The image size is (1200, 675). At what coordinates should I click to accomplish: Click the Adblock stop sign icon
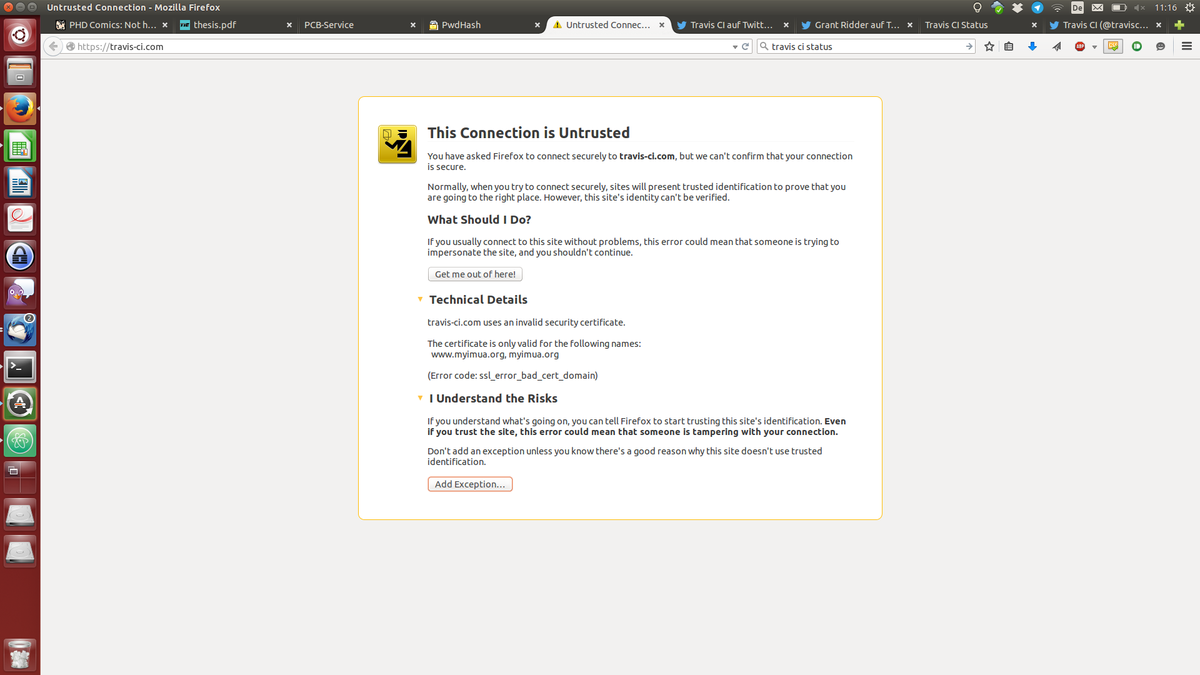pos(1080,46)
